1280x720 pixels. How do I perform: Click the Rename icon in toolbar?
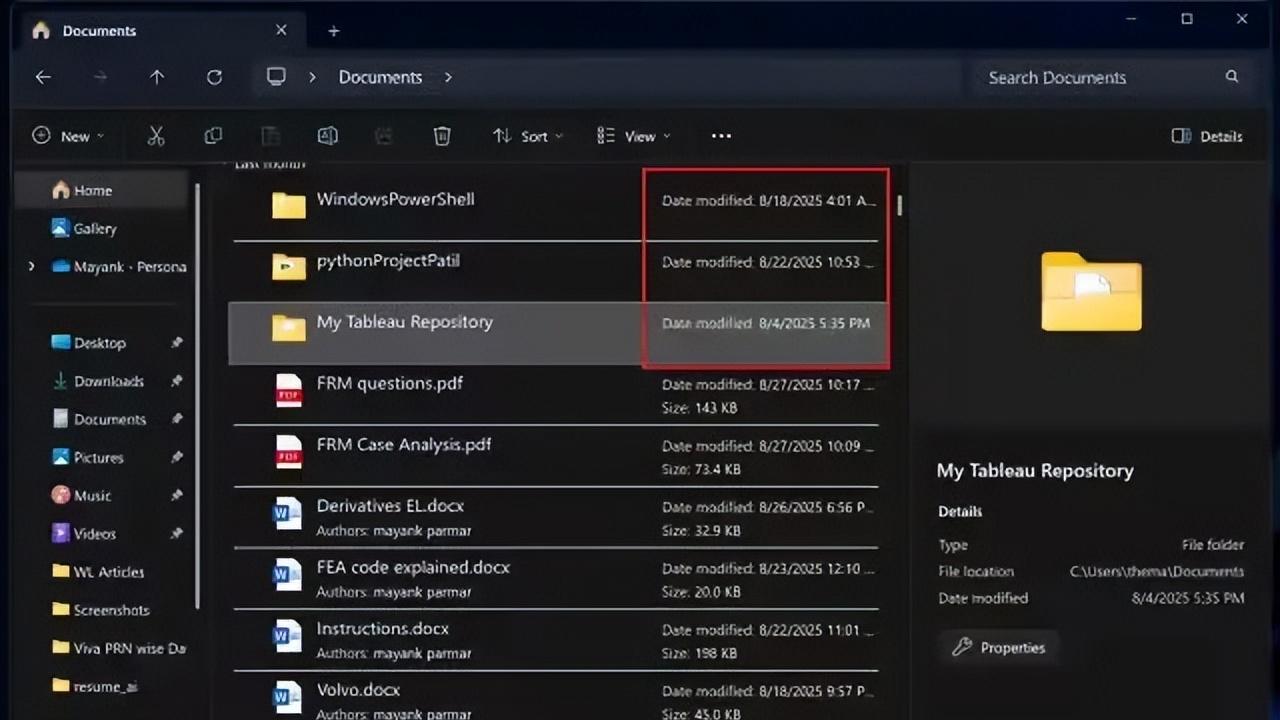point(327,136)
